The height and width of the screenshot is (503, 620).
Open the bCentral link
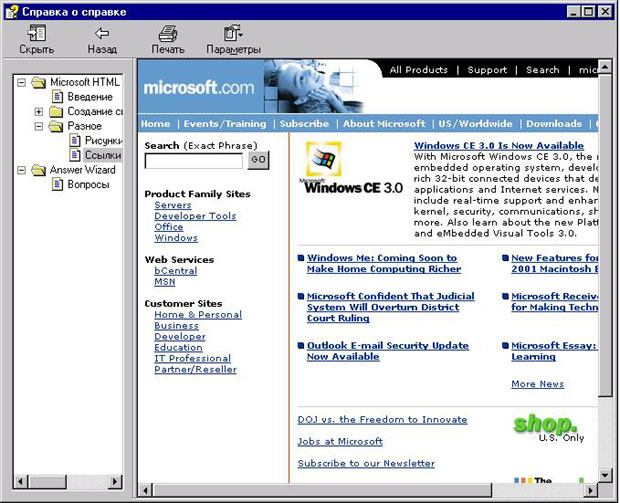pyautogui.click(x=176, y=271)
